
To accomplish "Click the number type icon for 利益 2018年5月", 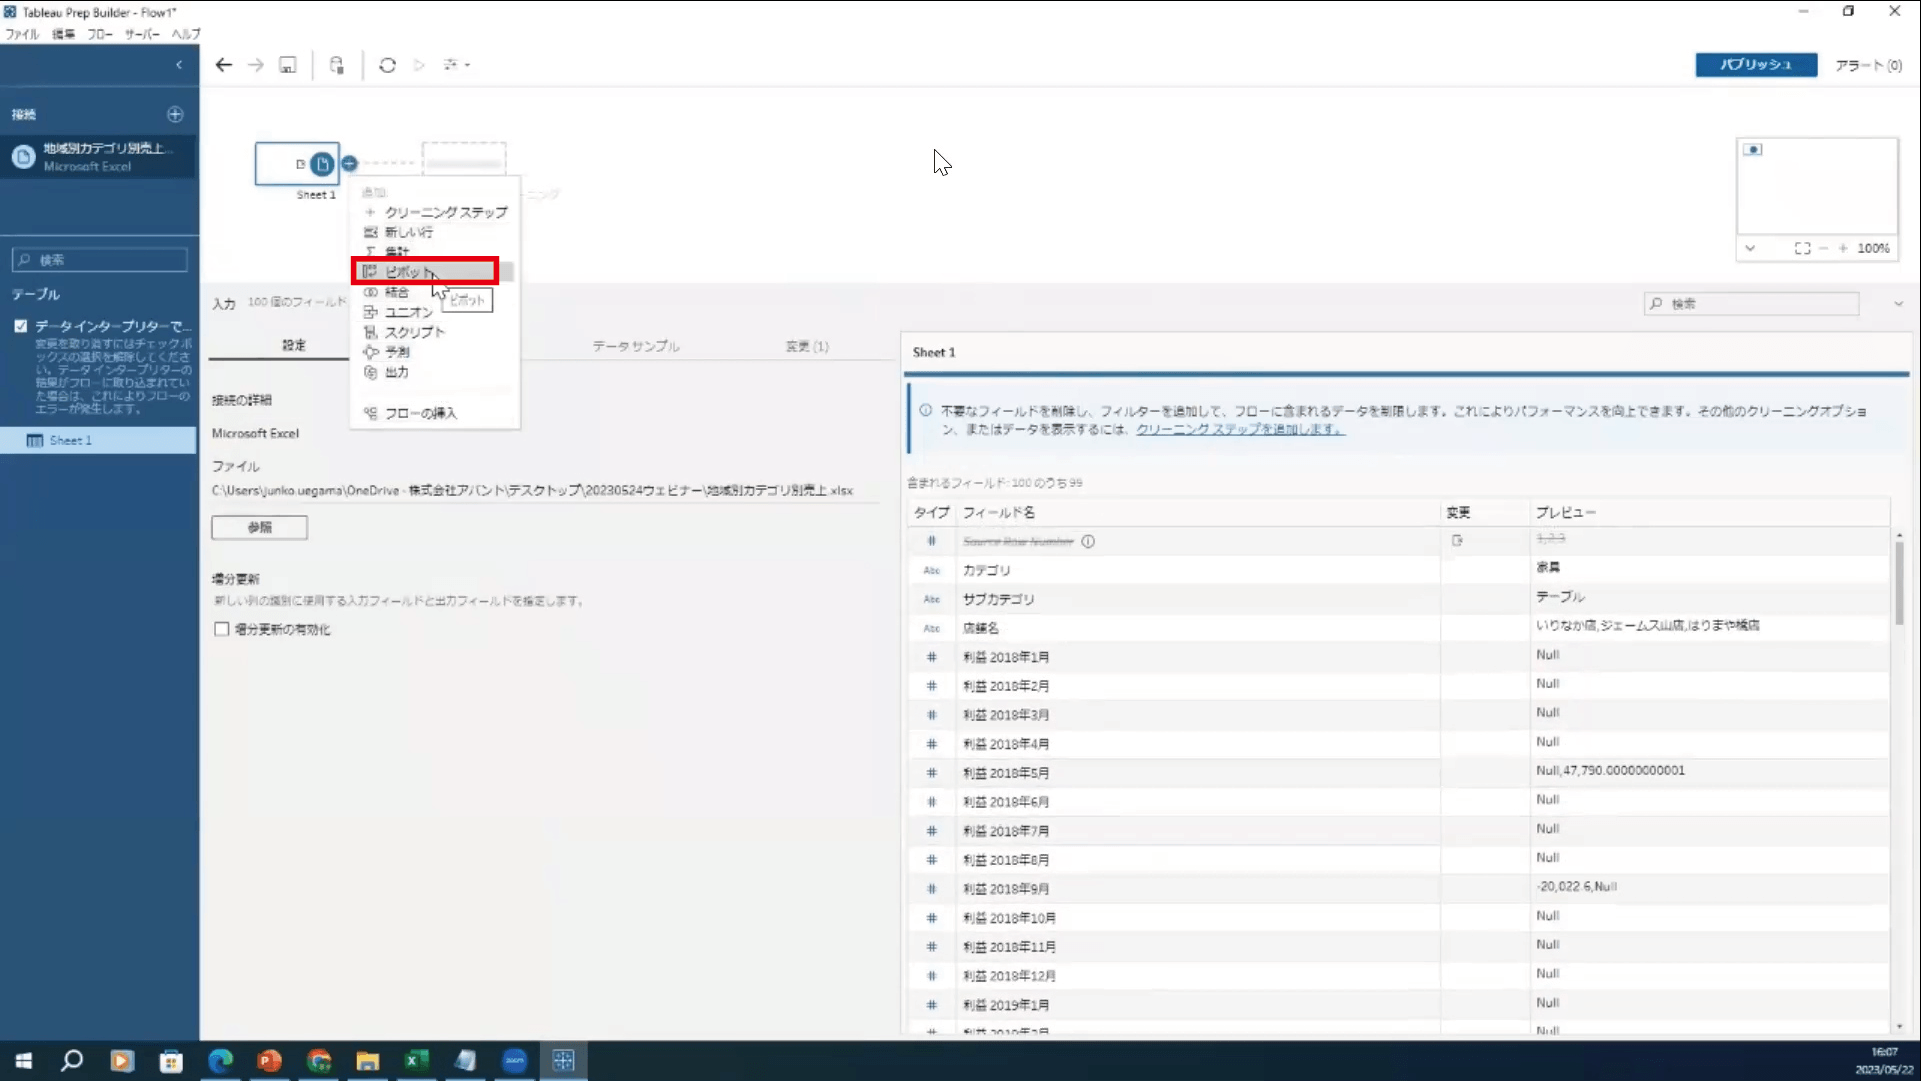I will [932, 773].
